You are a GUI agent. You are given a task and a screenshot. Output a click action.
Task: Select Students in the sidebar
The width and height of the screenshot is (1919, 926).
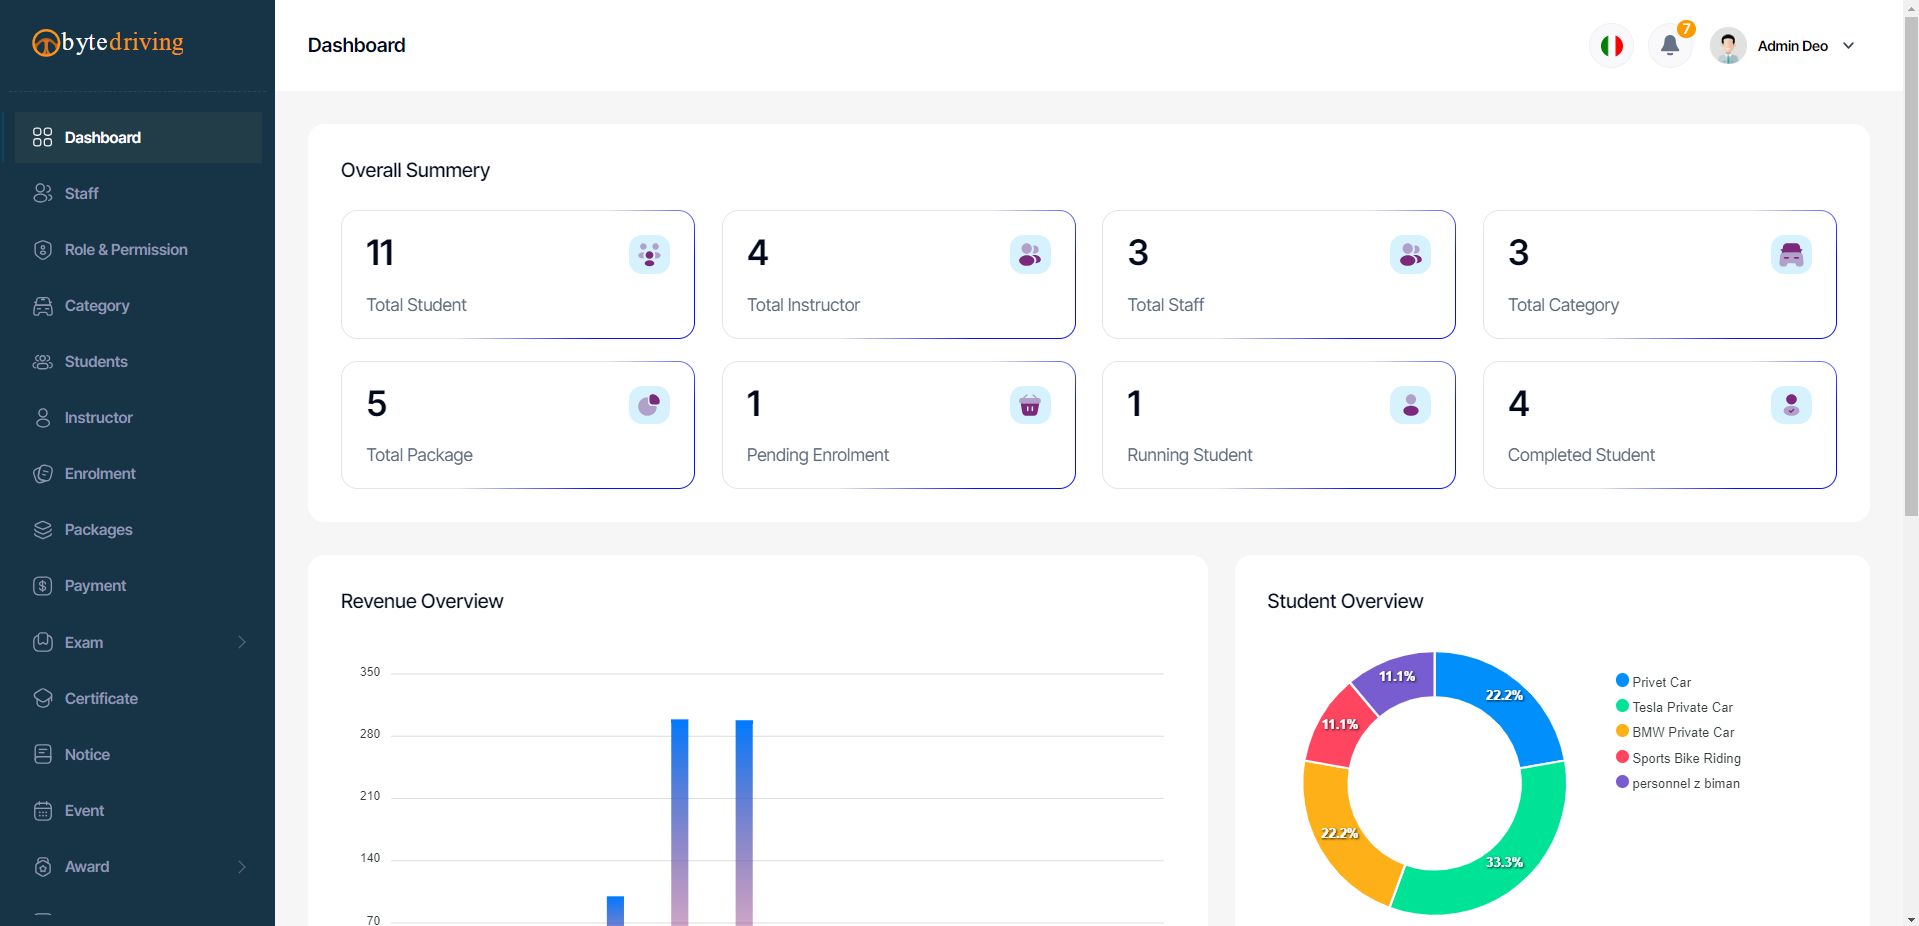[x=138, y=362]
